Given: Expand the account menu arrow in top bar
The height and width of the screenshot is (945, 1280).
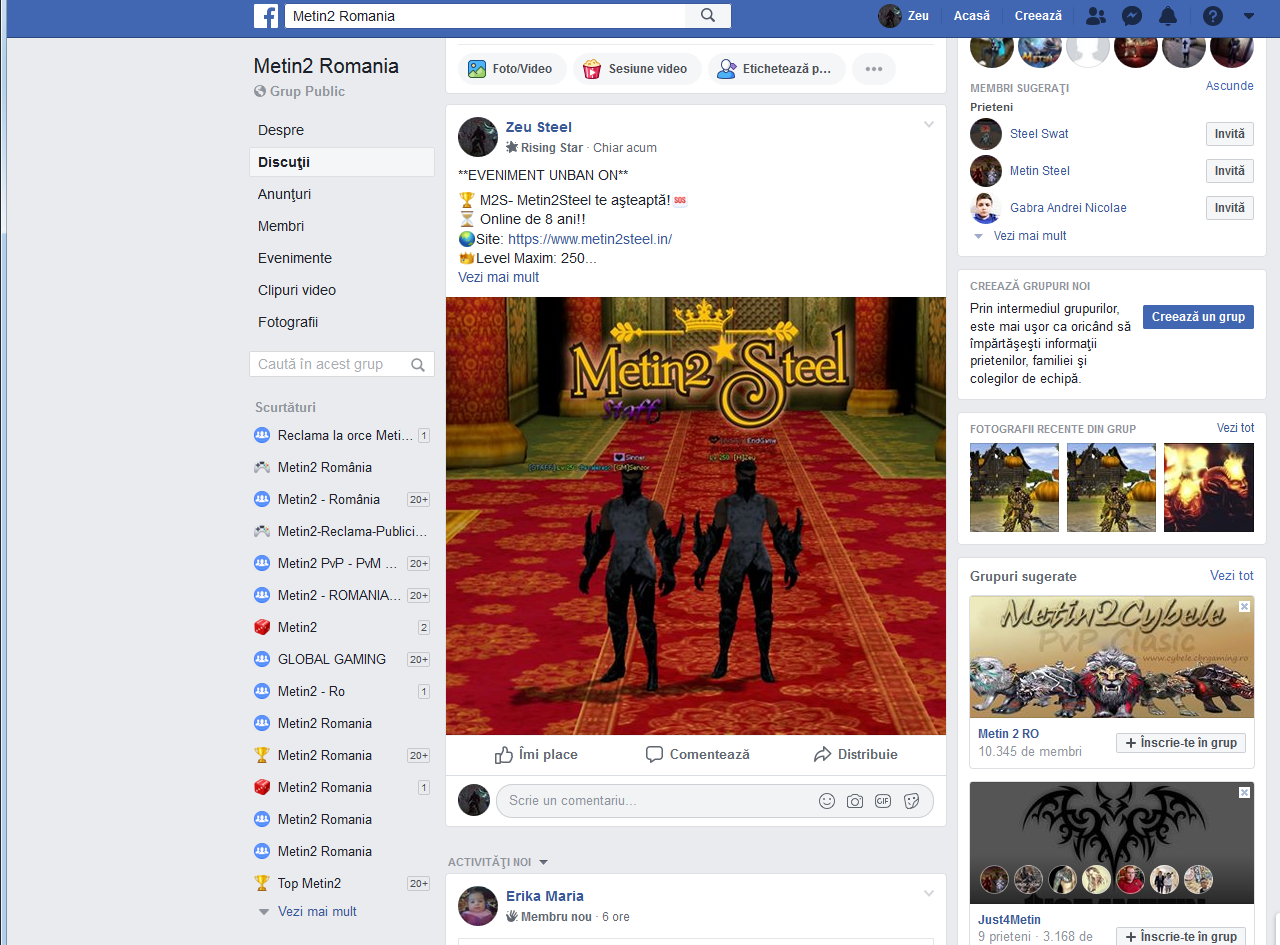Looking at the screenshot, I should click(x=1249, y=16).
